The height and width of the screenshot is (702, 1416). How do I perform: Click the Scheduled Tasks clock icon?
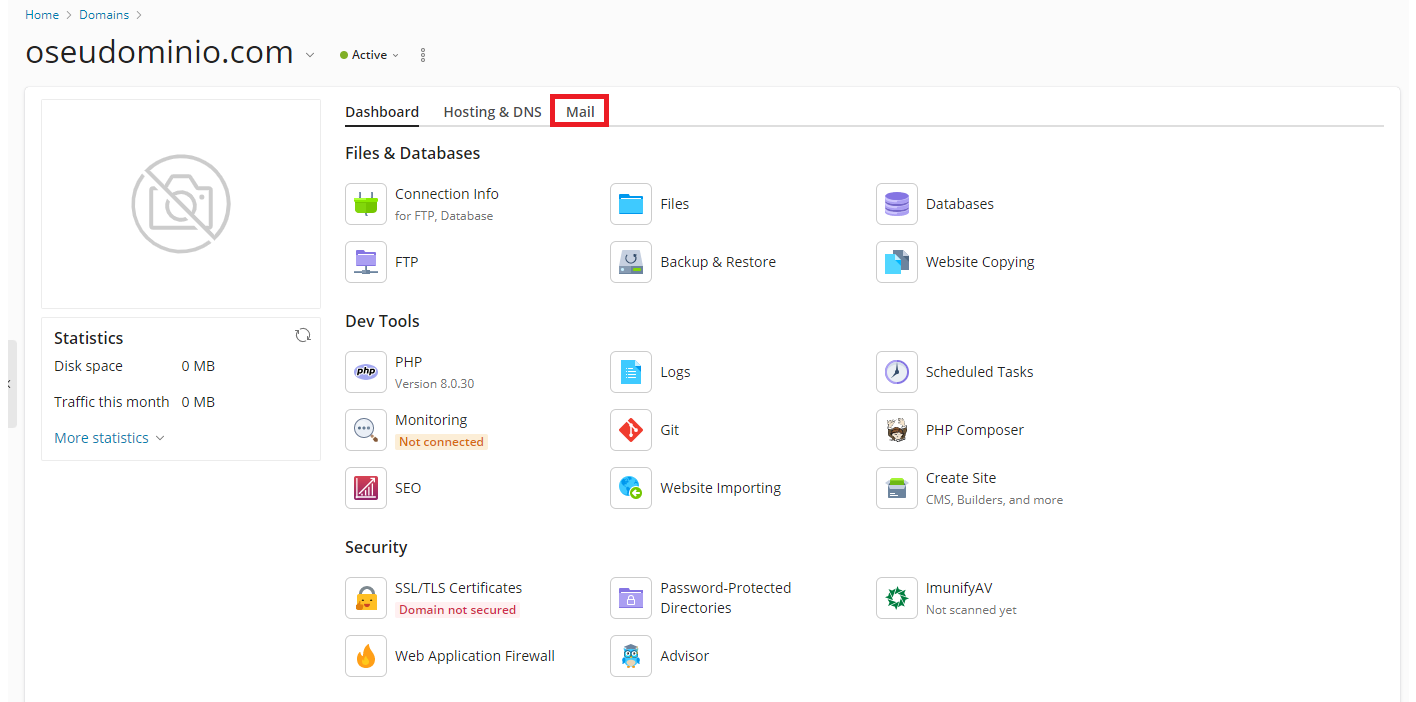click(896, 372)
